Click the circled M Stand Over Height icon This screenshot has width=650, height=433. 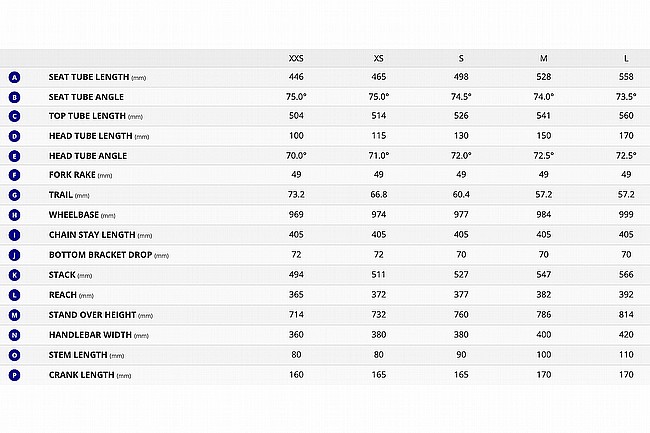[x=15, y=315]
